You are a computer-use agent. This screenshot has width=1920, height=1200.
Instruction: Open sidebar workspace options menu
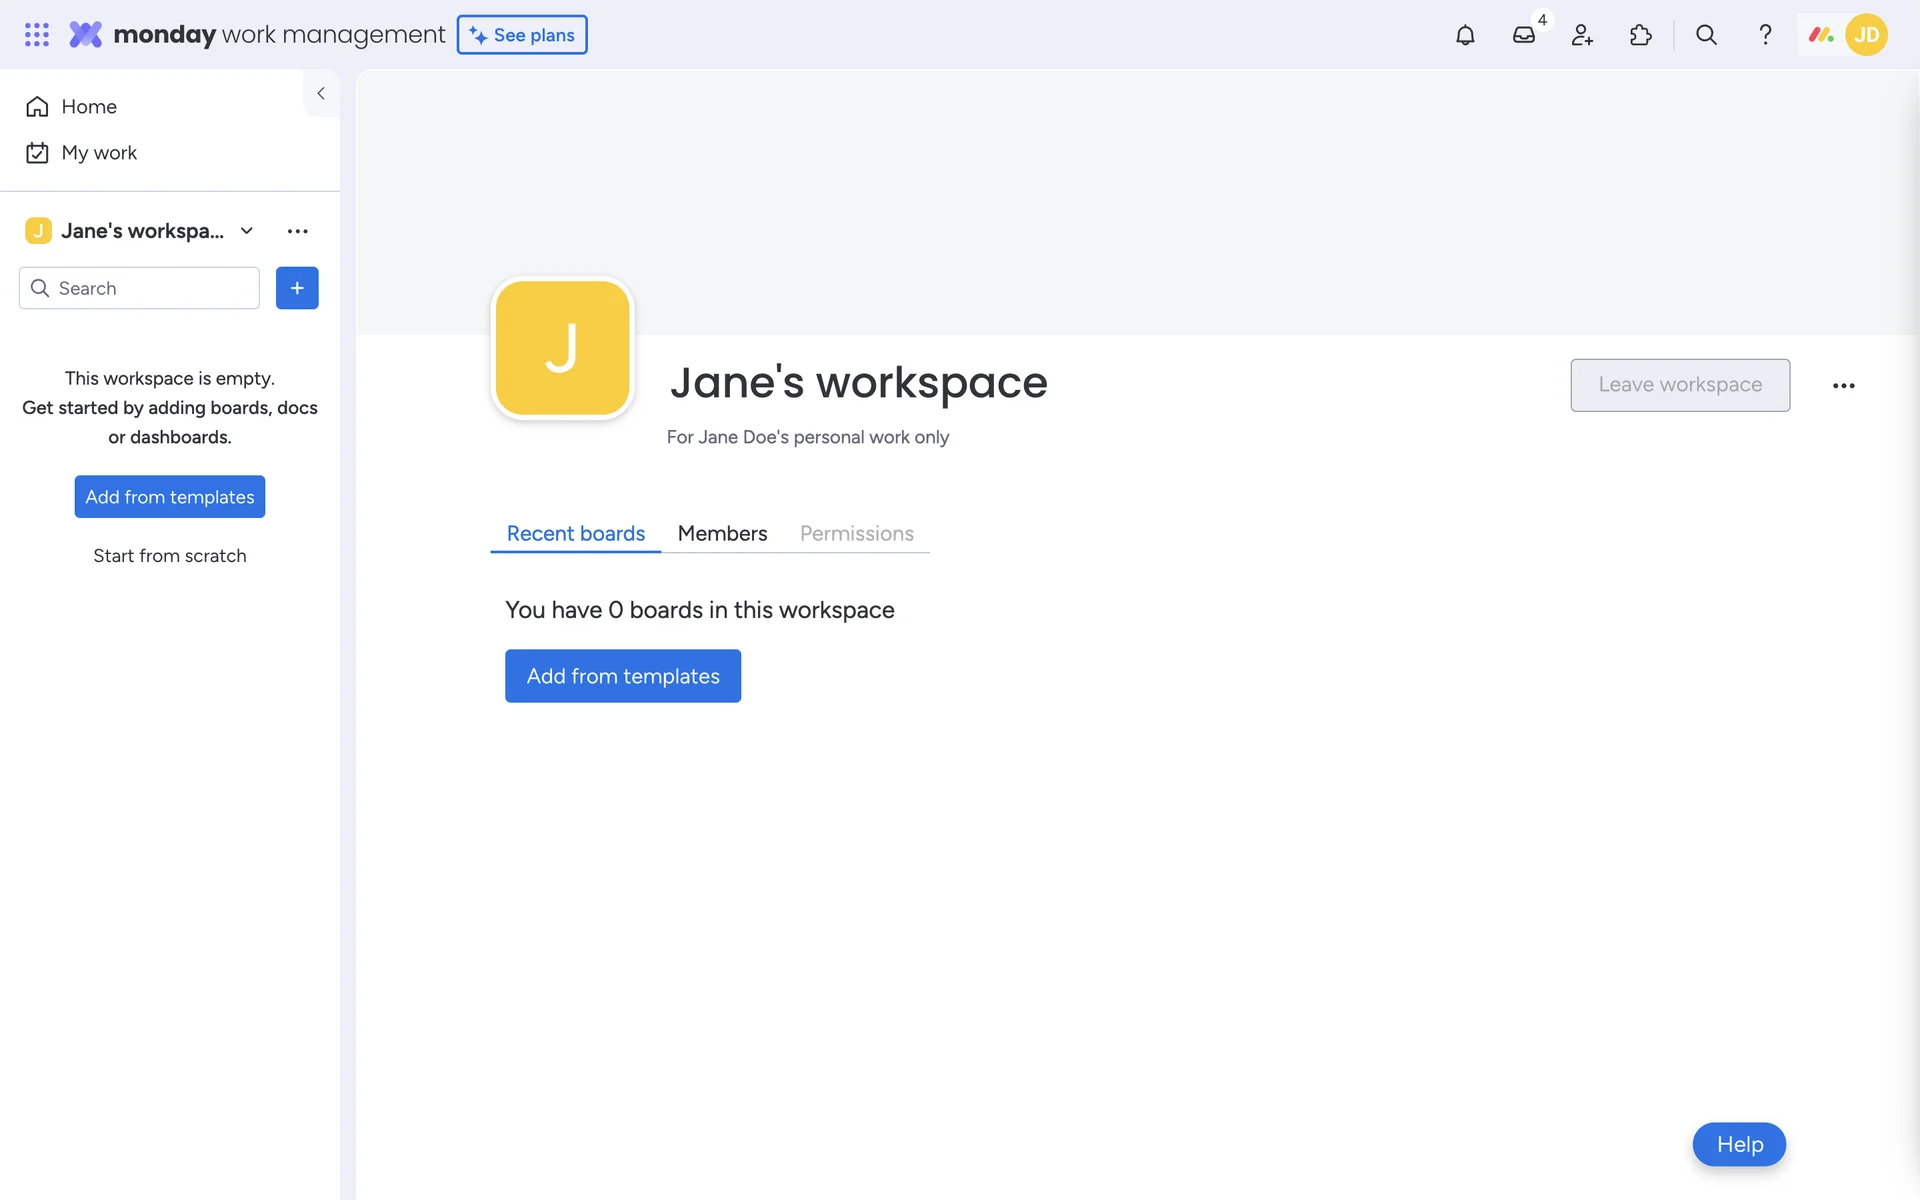(x=297, y=231)
